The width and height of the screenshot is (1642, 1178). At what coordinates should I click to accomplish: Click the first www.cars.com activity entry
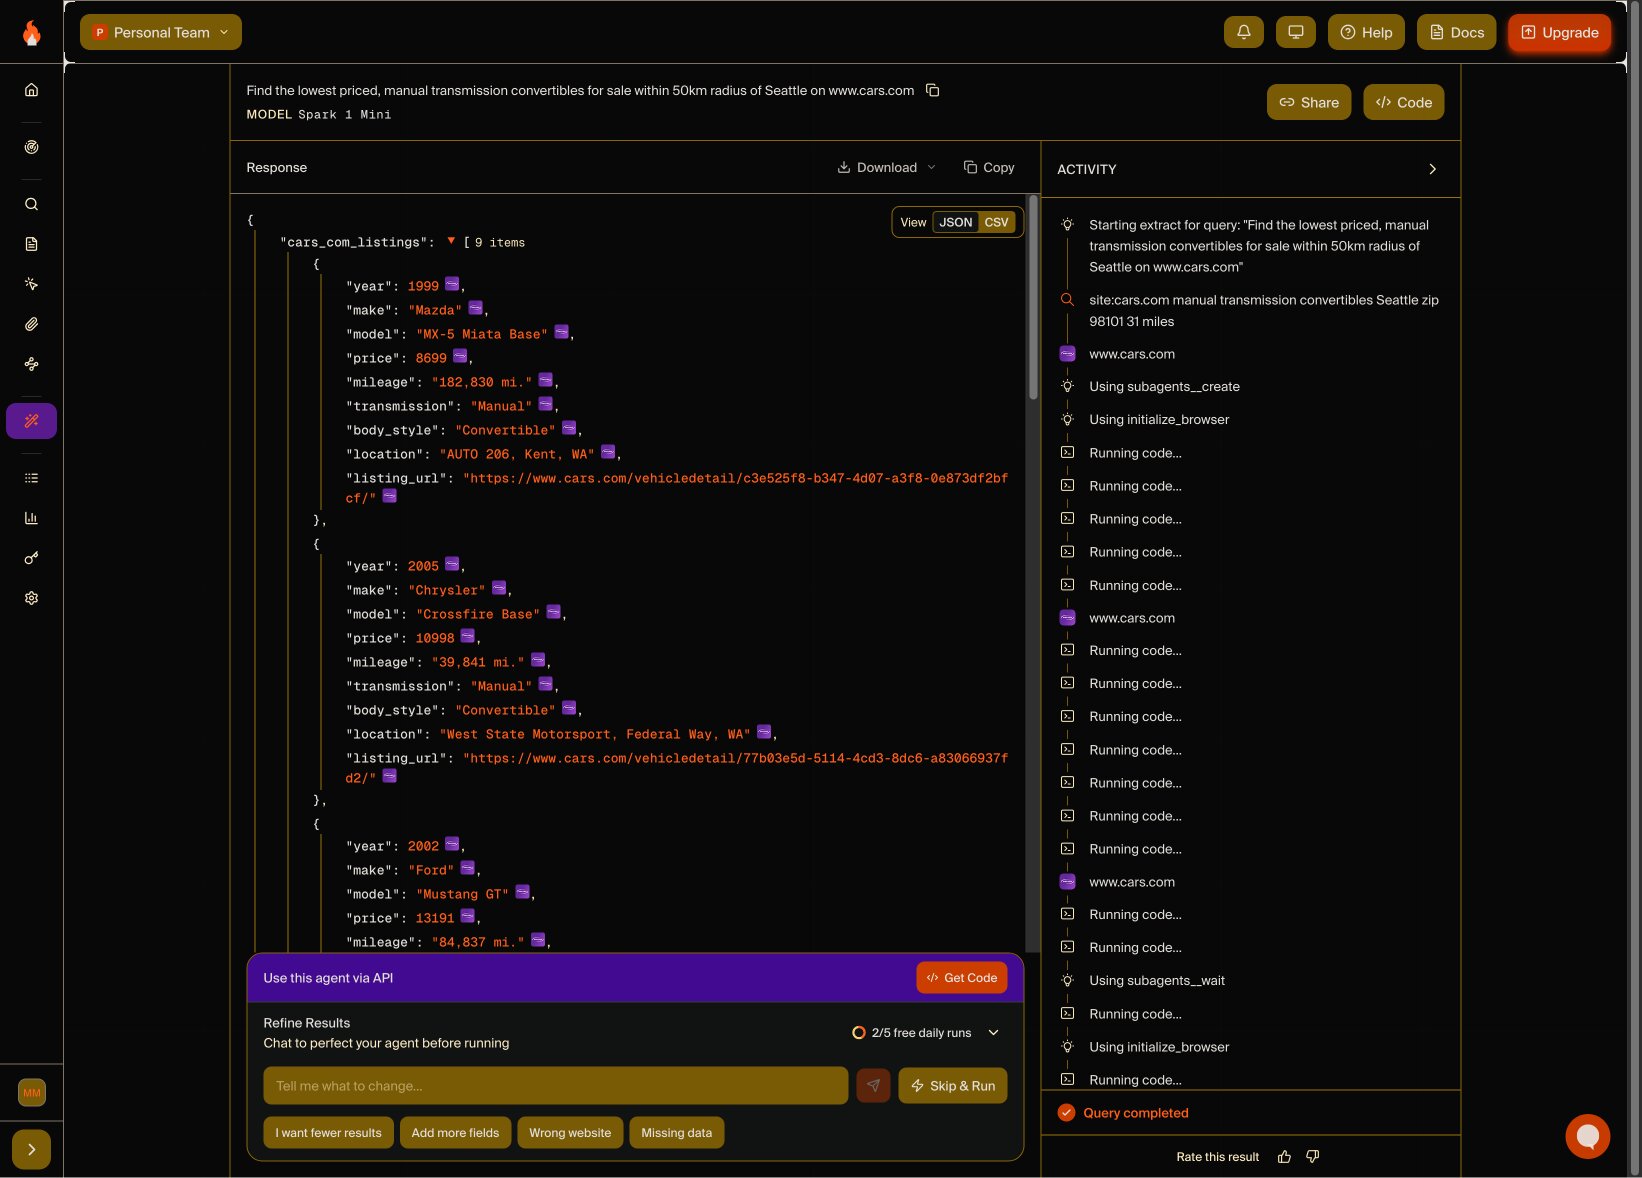(x=1132, y=354)
